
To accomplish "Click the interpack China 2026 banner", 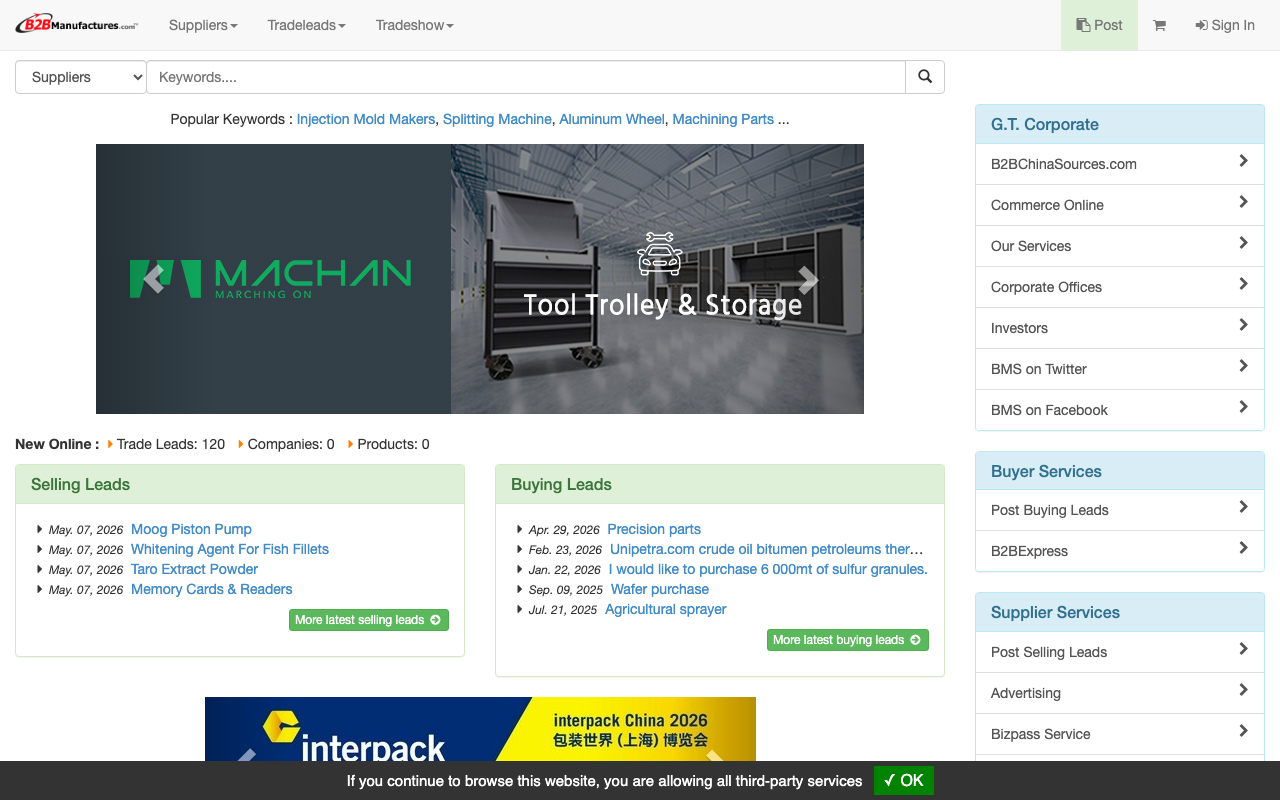I will point(480,729).
